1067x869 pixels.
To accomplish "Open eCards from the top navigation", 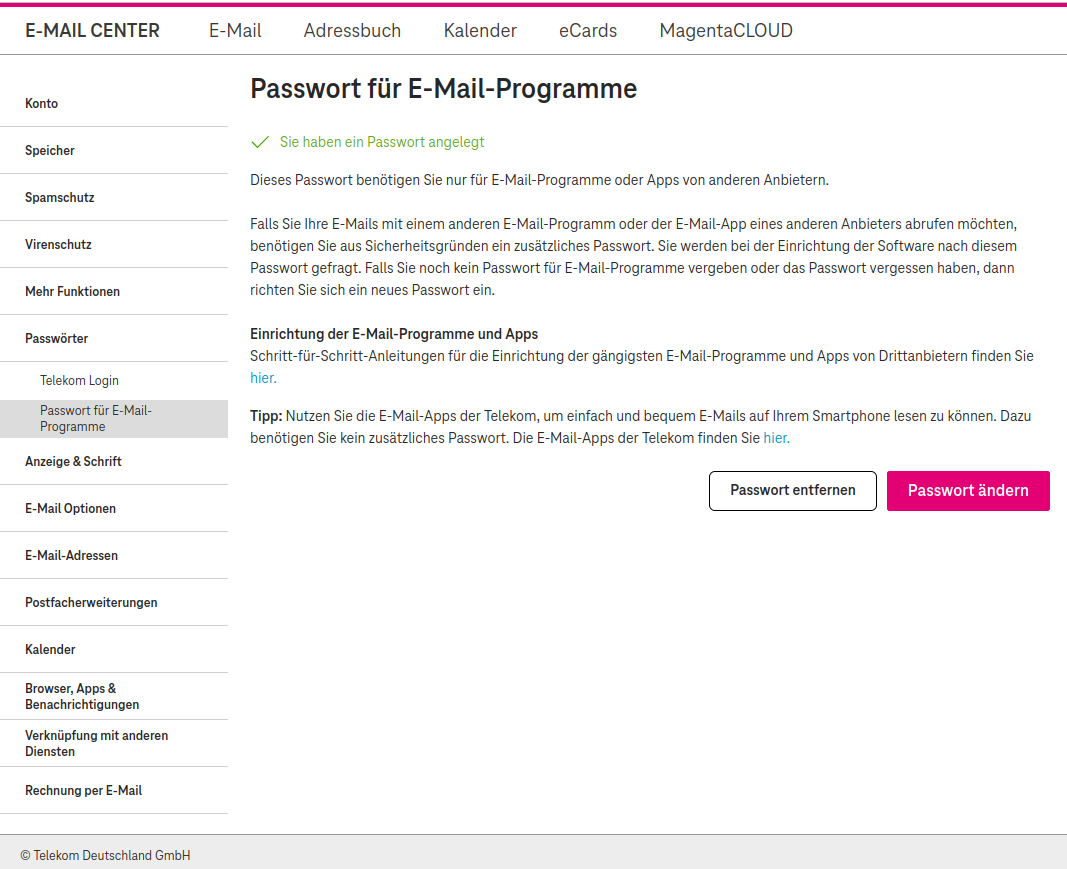I will click(588, 31).
